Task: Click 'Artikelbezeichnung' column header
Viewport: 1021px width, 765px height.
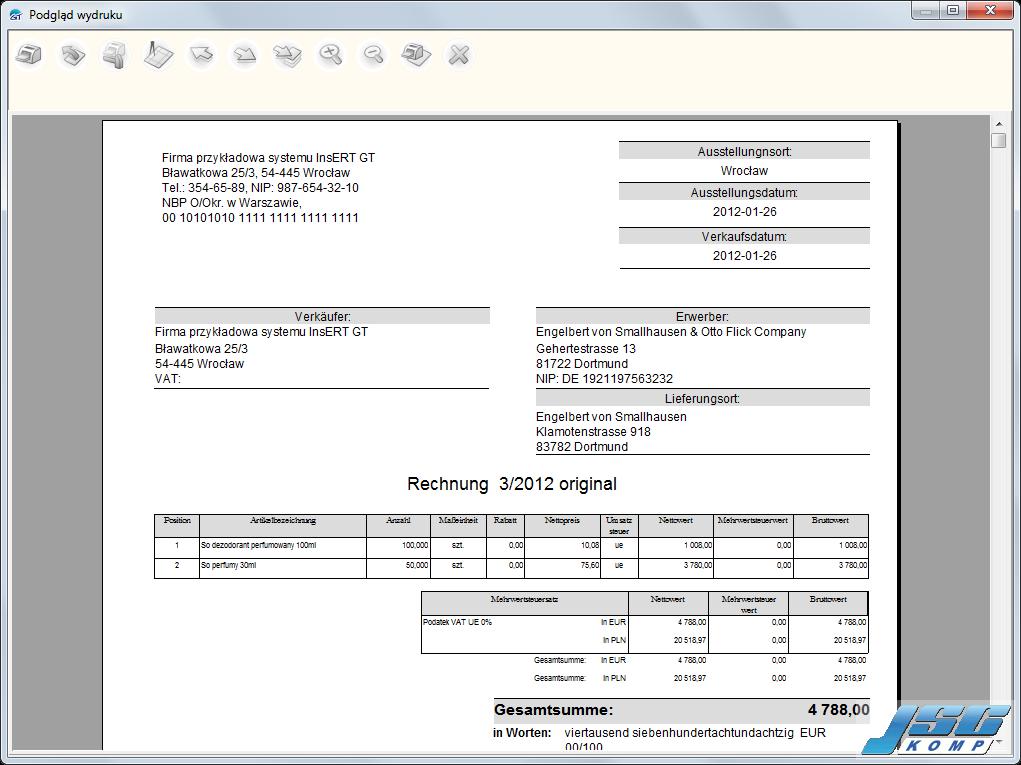Action: tap(283, 520)
